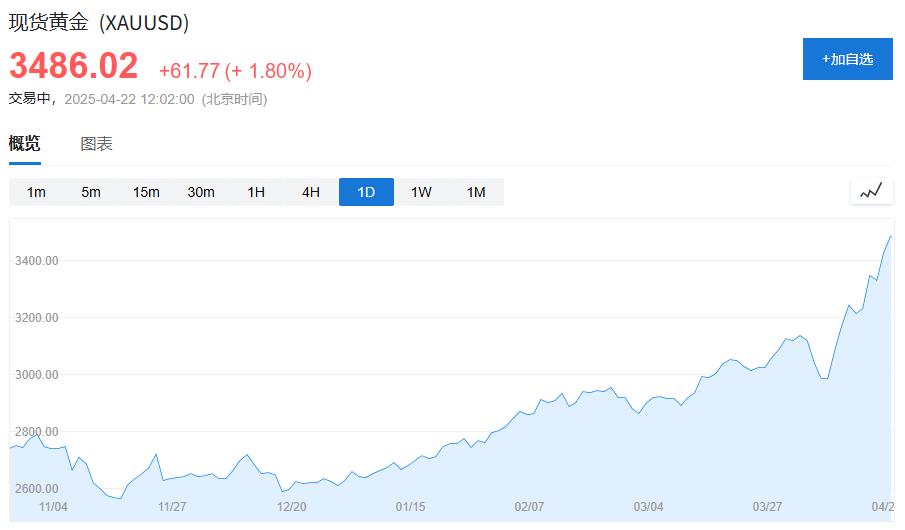The image size is (905, 530).
Task: Click the 3486.02 price value
Action: 74,66
